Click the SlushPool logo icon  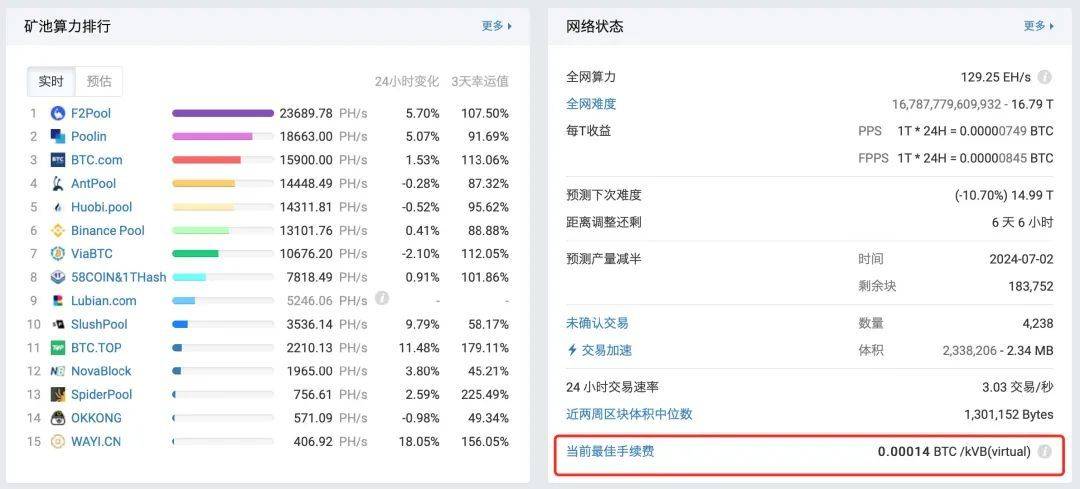[58, 324]
